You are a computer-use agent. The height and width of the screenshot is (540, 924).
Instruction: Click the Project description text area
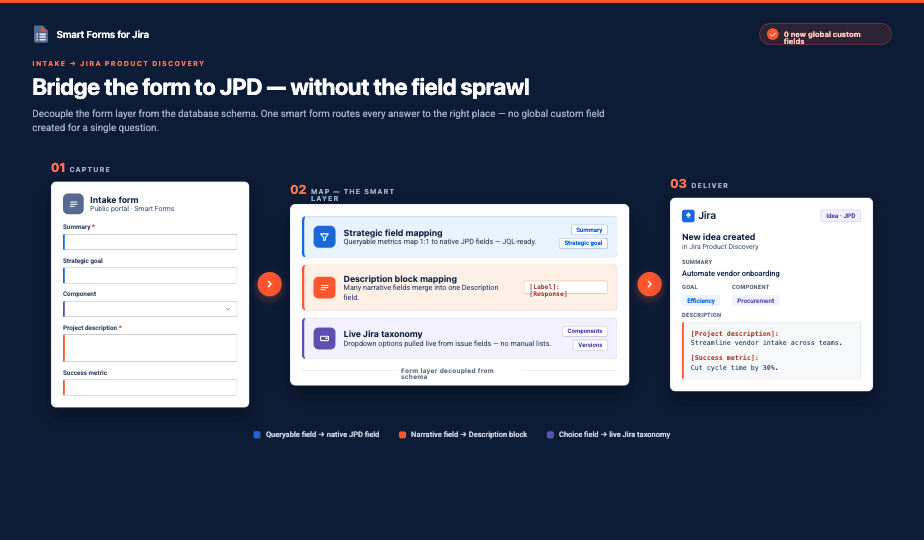150,348
